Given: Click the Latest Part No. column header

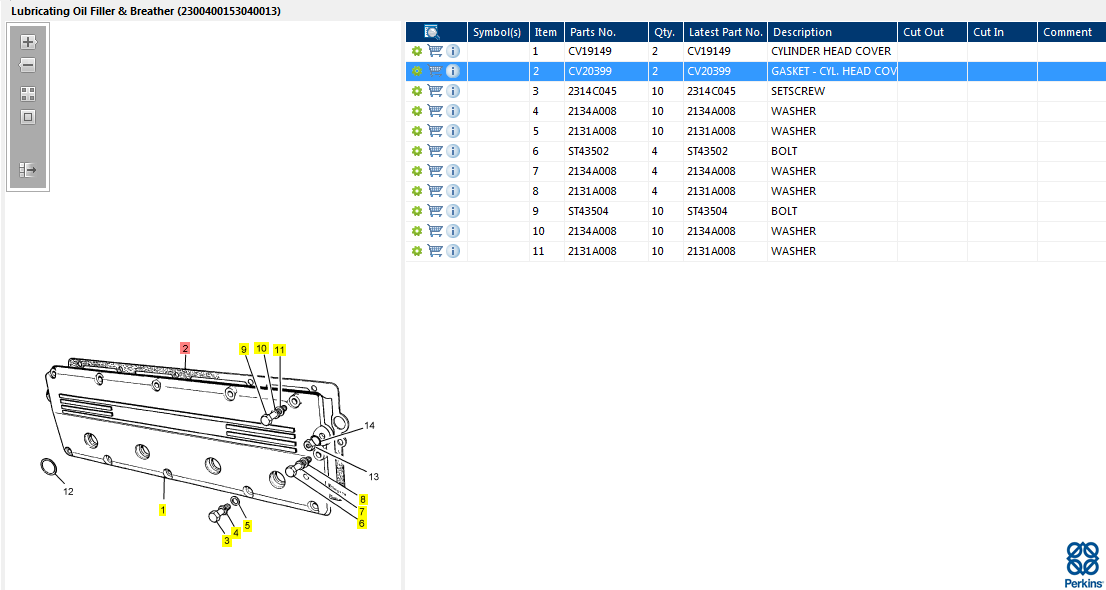Looking at the screenshot, I should click(x=725, y=32).
